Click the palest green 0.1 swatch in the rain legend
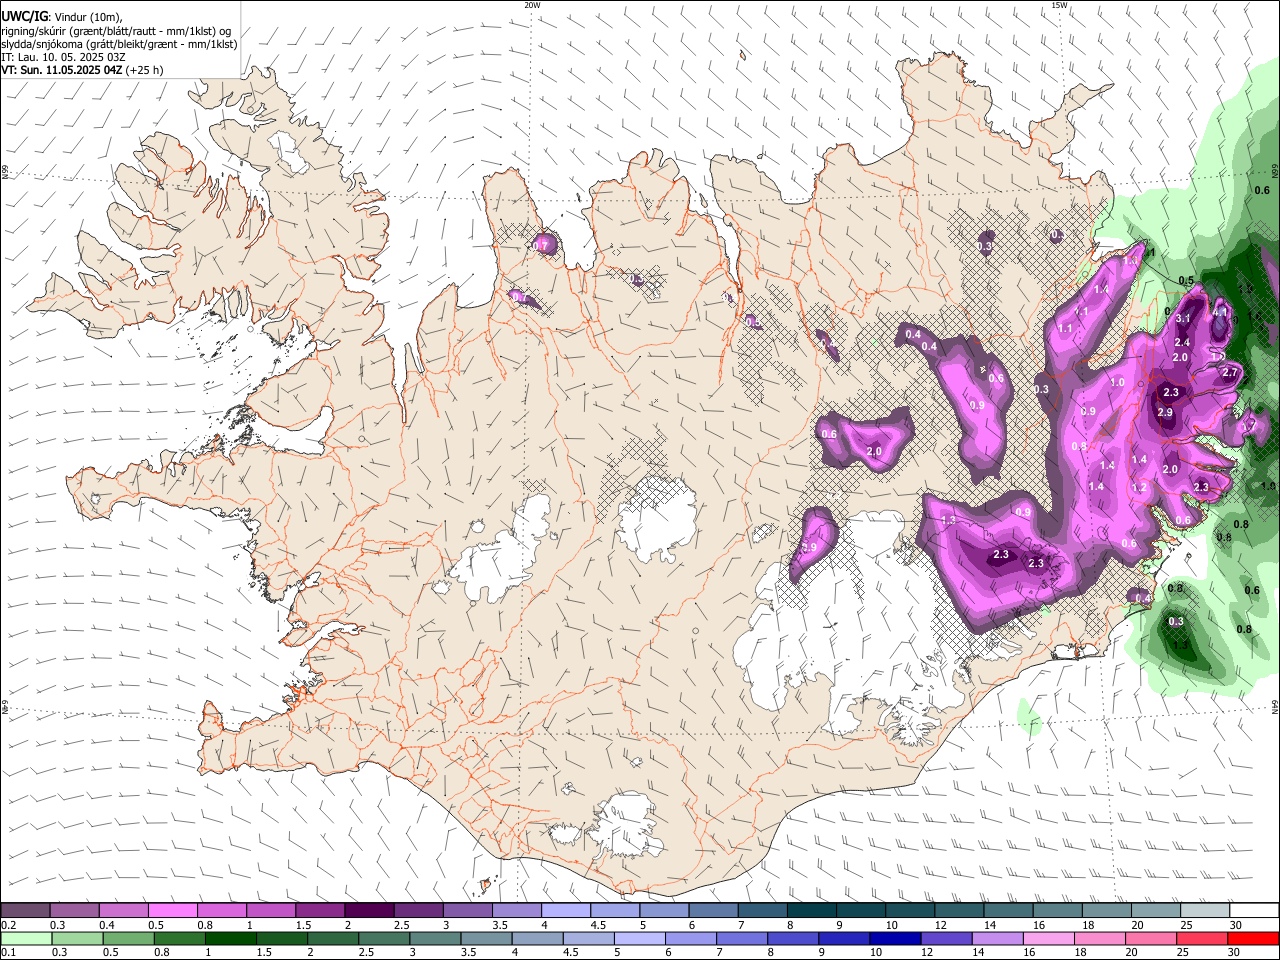1280x960 pixels. pyautogui.click(x=26, y=939)
